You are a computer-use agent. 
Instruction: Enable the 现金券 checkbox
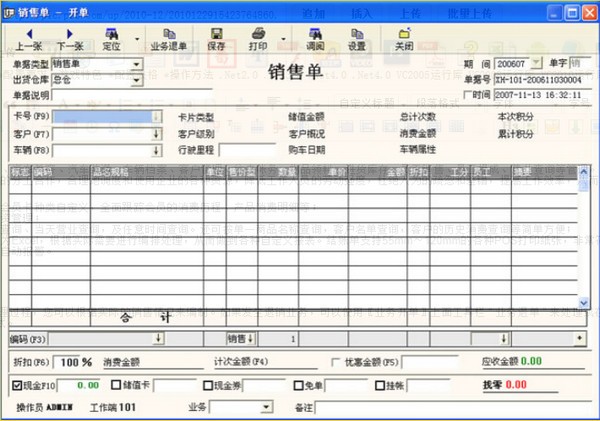point(208,385)
